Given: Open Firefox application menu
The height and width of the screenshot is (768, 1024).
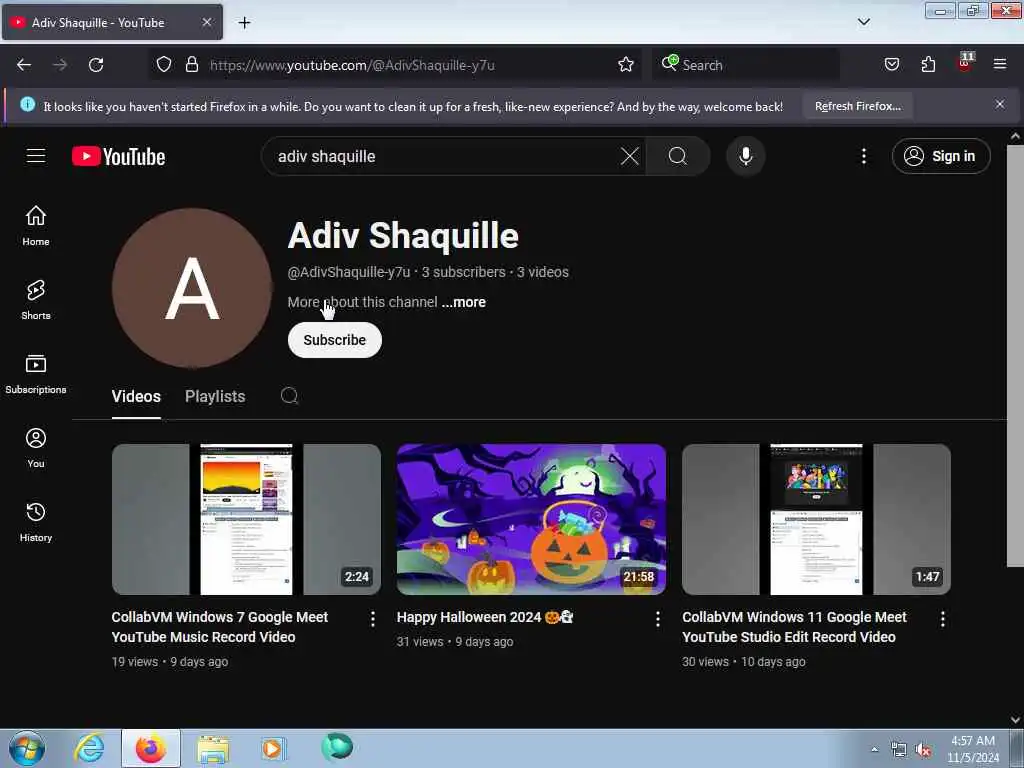Looking at the screenshot, I should click(x=1000, y=65).
